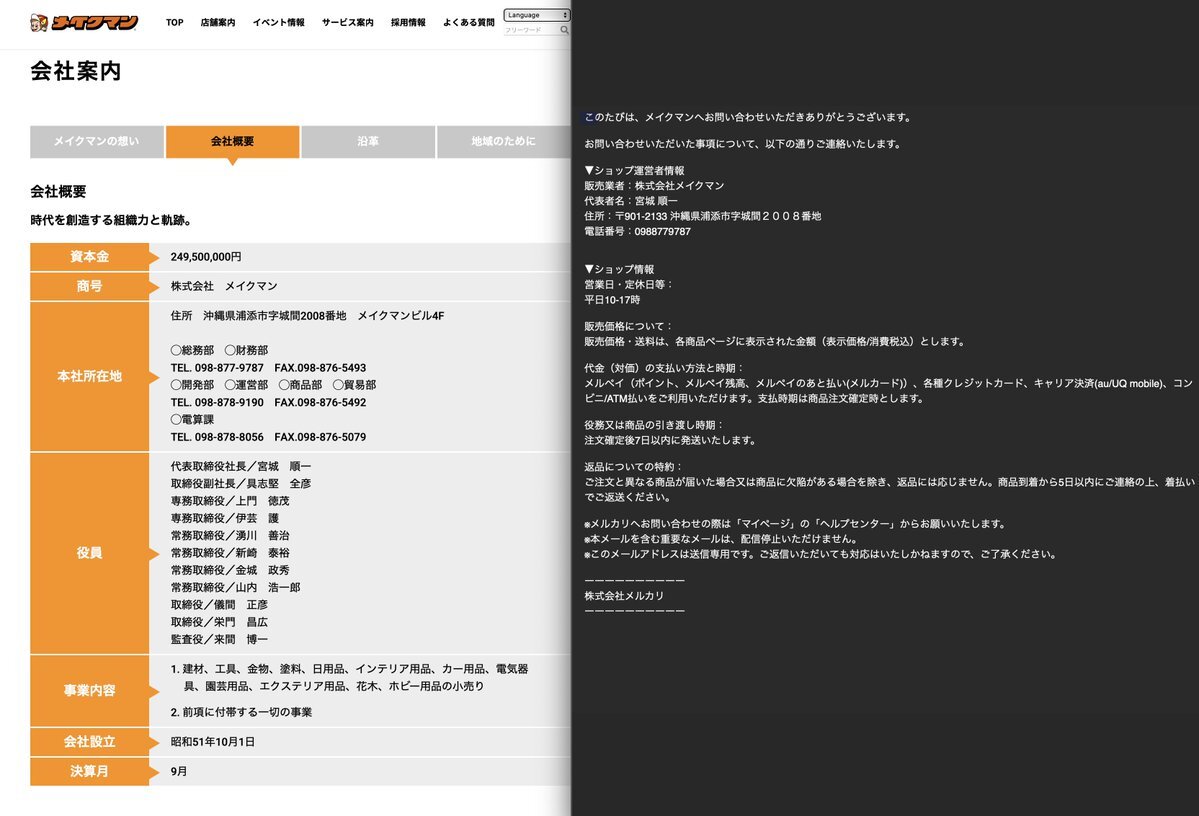1199x816 pixels.
Task: Open the Language dropdown
Action: 537,15
